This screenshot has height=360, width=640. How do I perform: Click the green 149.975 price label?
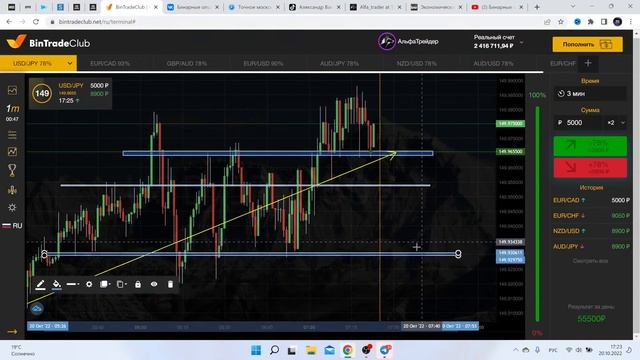click(510, 123)
